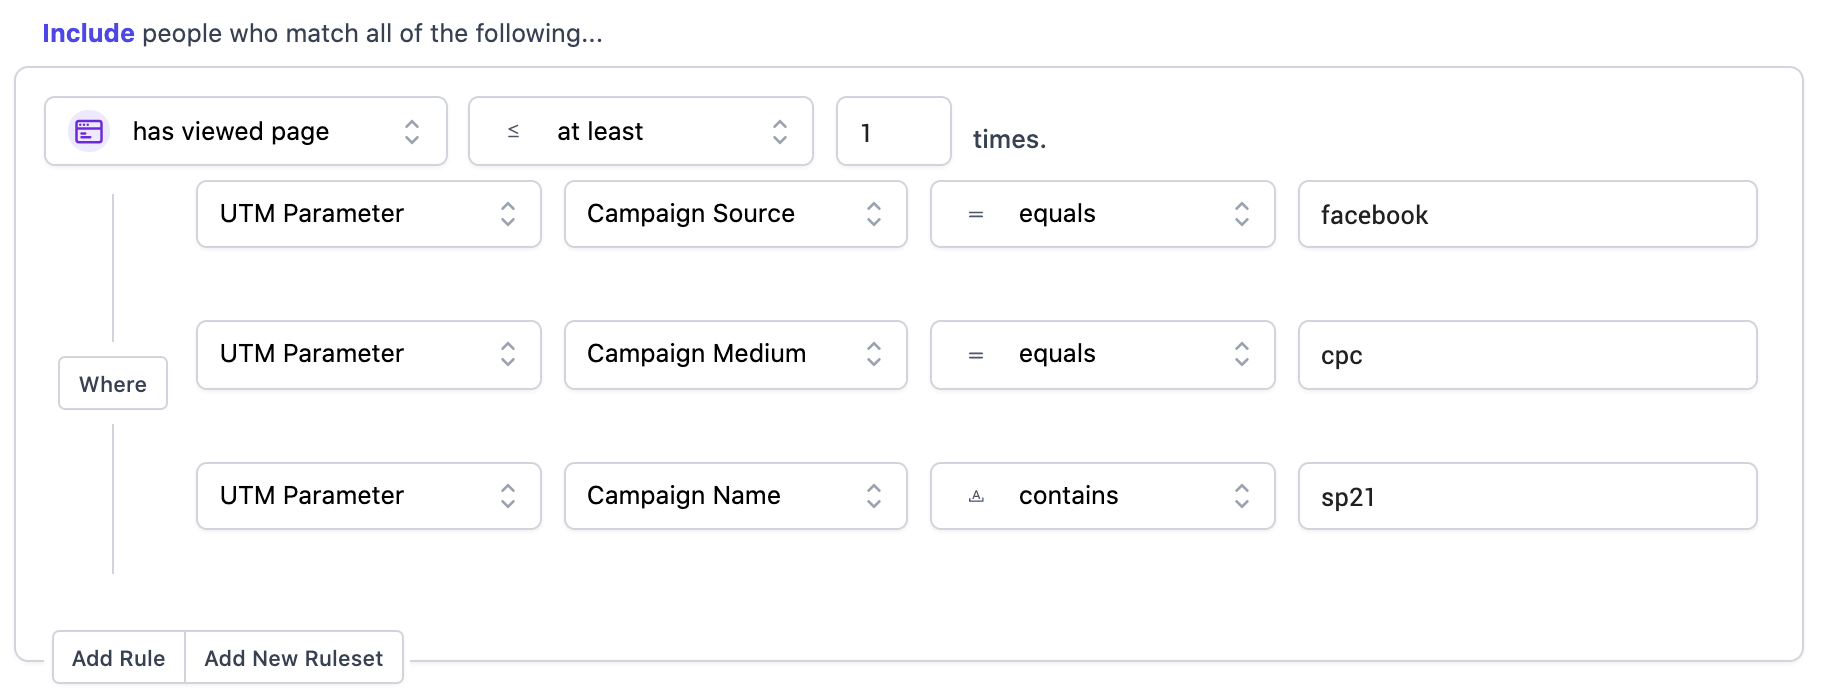Open the Campaign Name dropdown
This screenshot has width=1830, height=698.
[735, 496]
